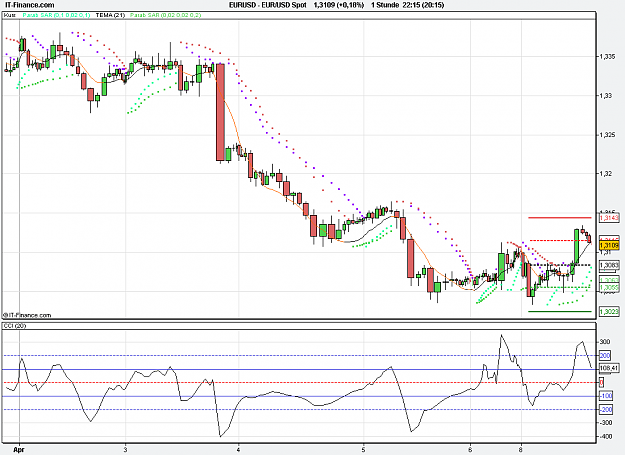Screen dimensions: 625x455
Task: Click the yellow 1,3109 current price tag
Action: click(x=609, y=245)
